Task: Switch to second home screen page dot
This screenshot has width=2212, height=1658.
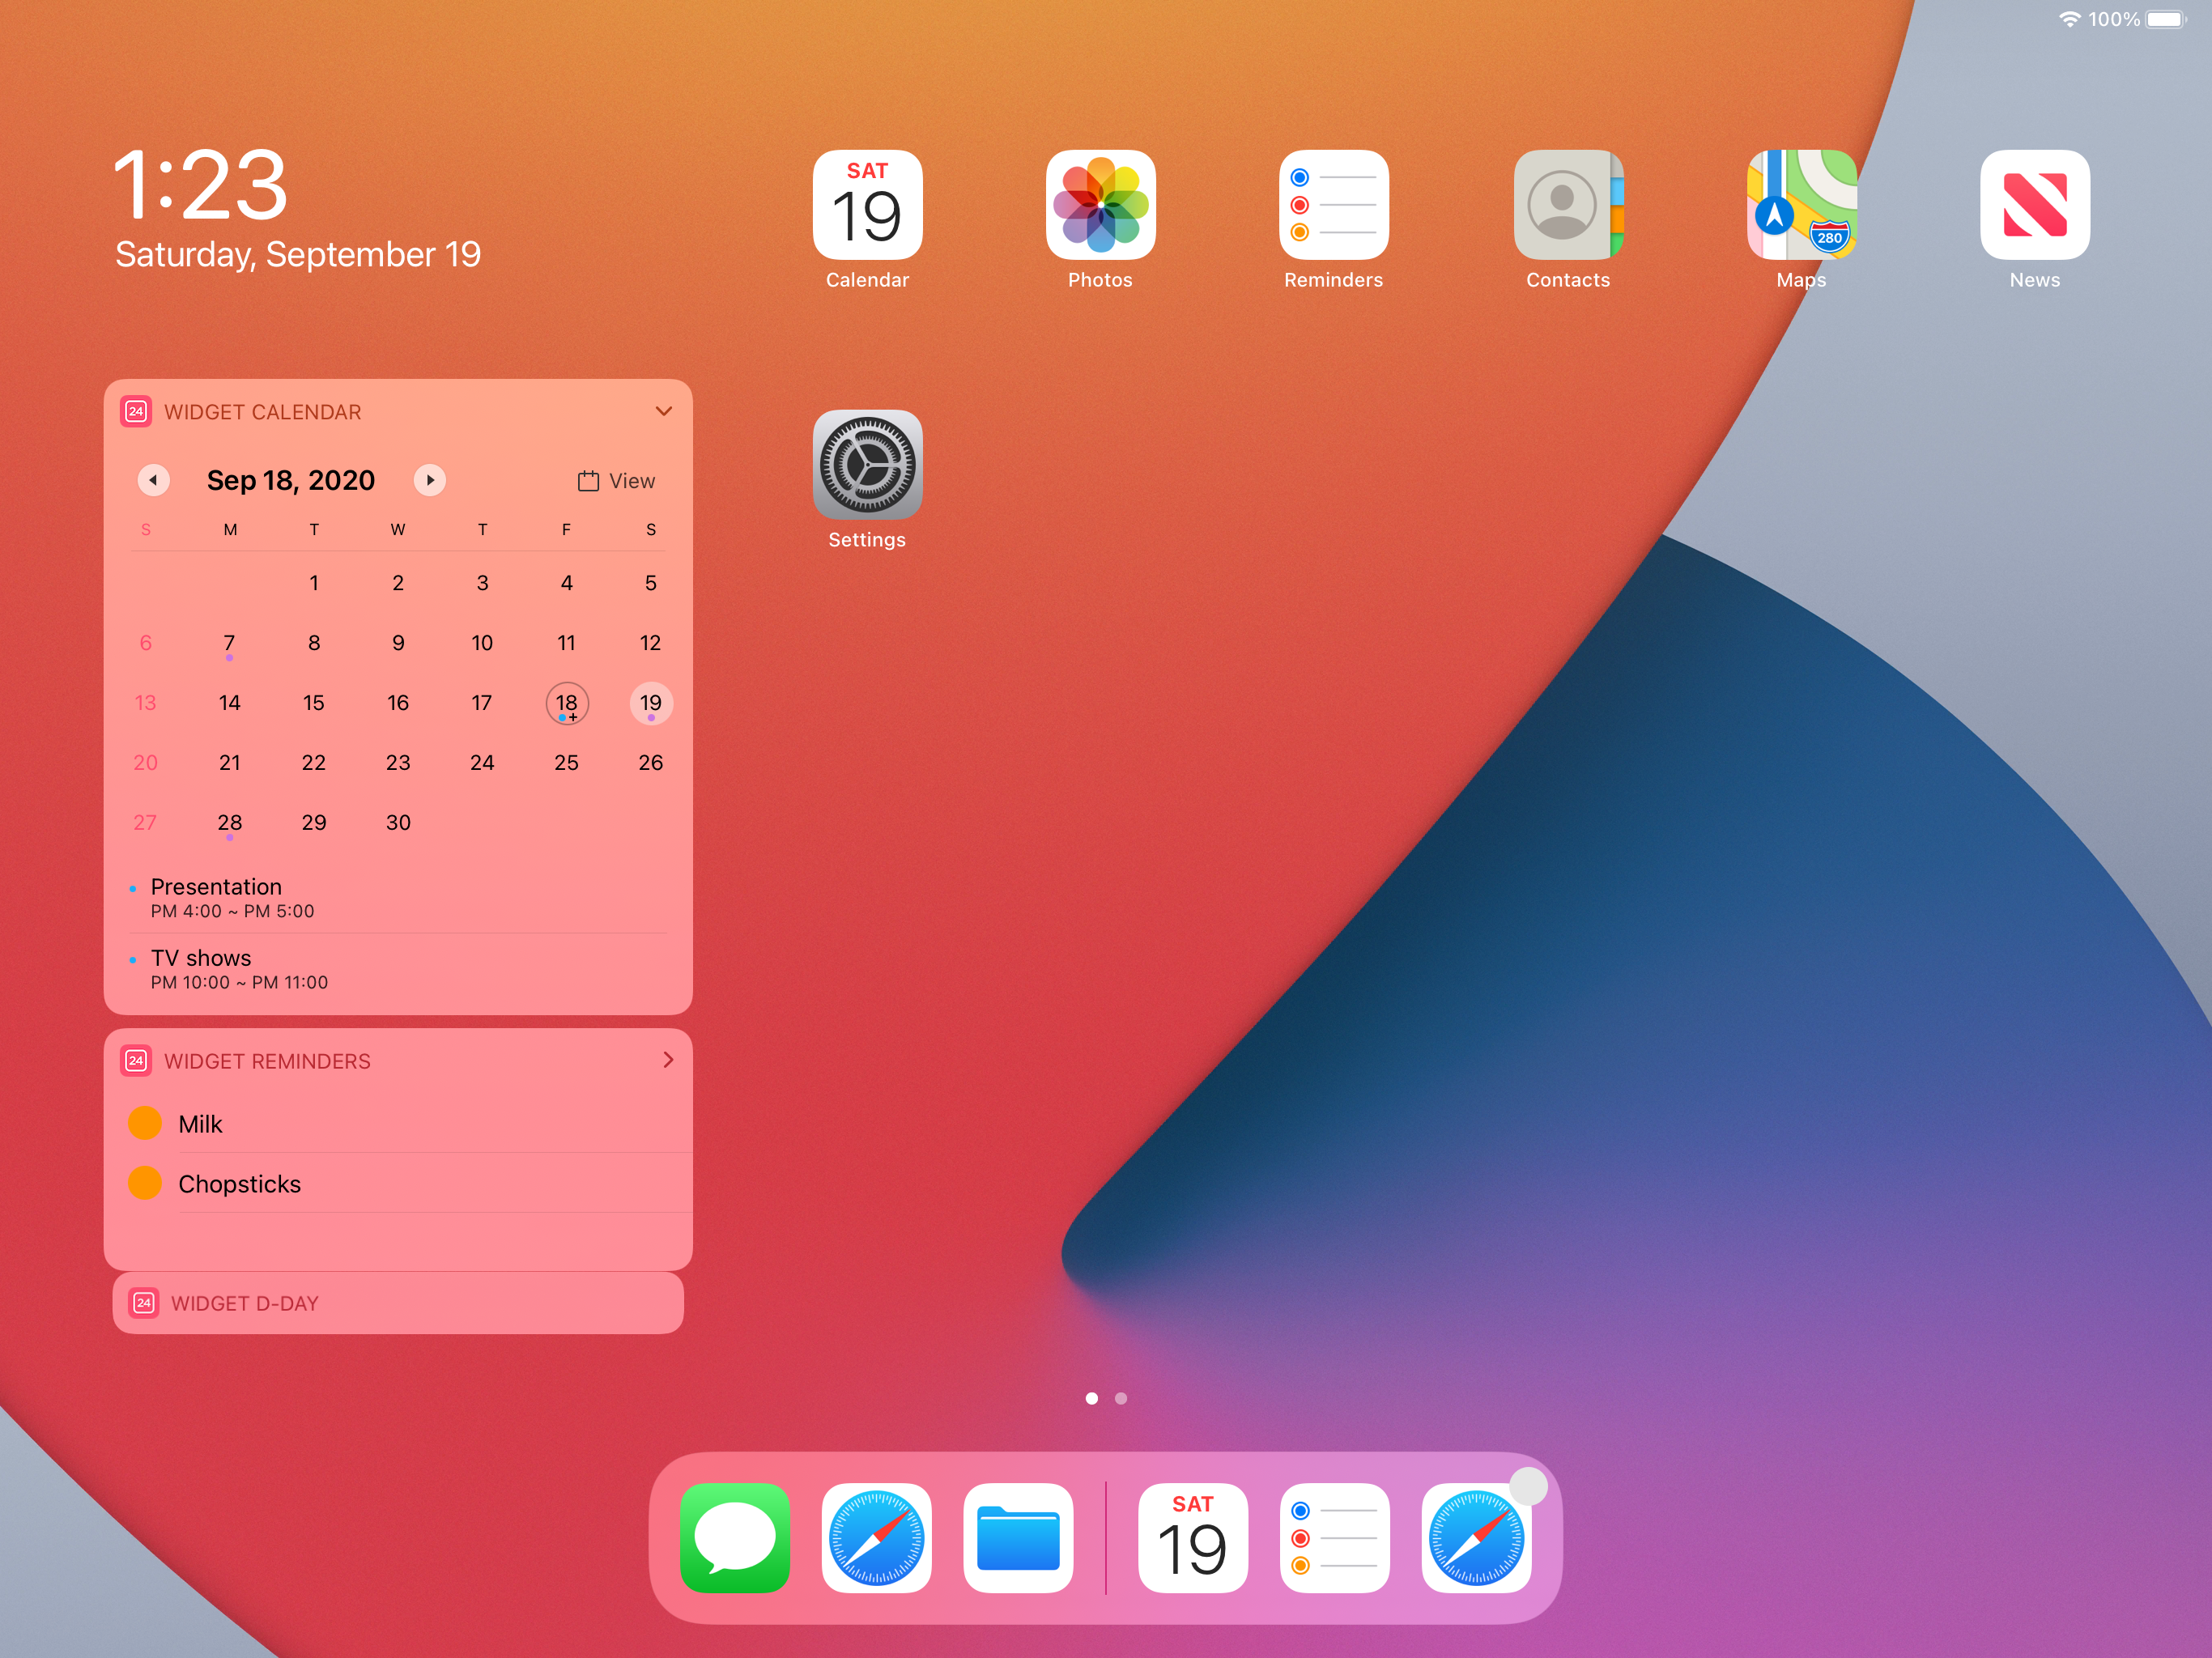Action: pos(1121,1398)
